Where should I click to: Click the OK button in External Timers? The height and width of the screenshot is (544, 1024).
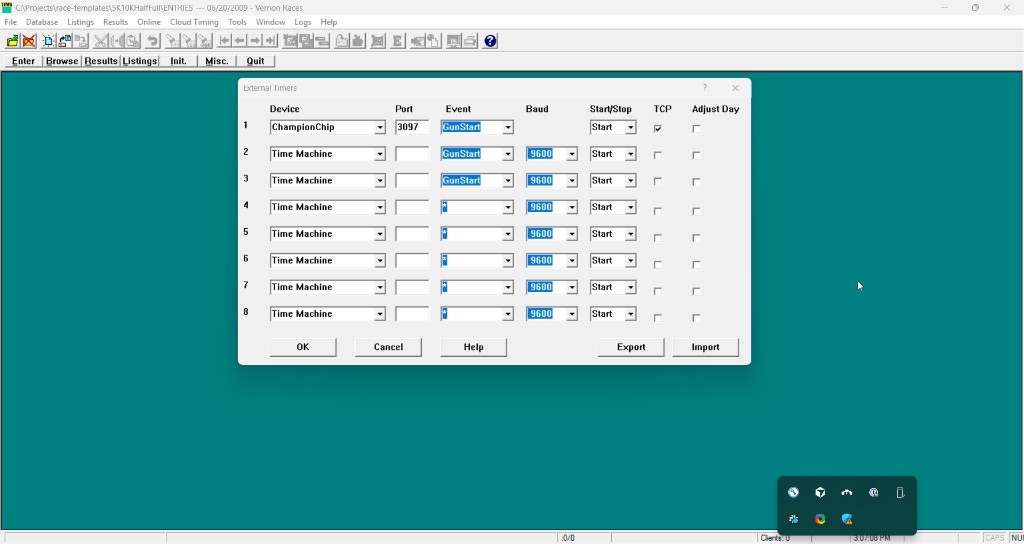[x=303, y=347]
